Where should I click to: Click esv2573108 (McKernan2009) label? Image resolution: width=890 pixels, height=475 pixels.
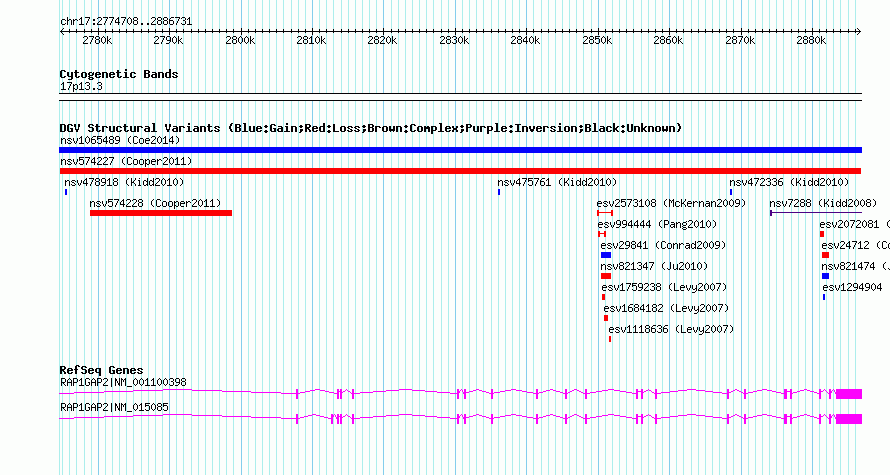coord(671,203)
